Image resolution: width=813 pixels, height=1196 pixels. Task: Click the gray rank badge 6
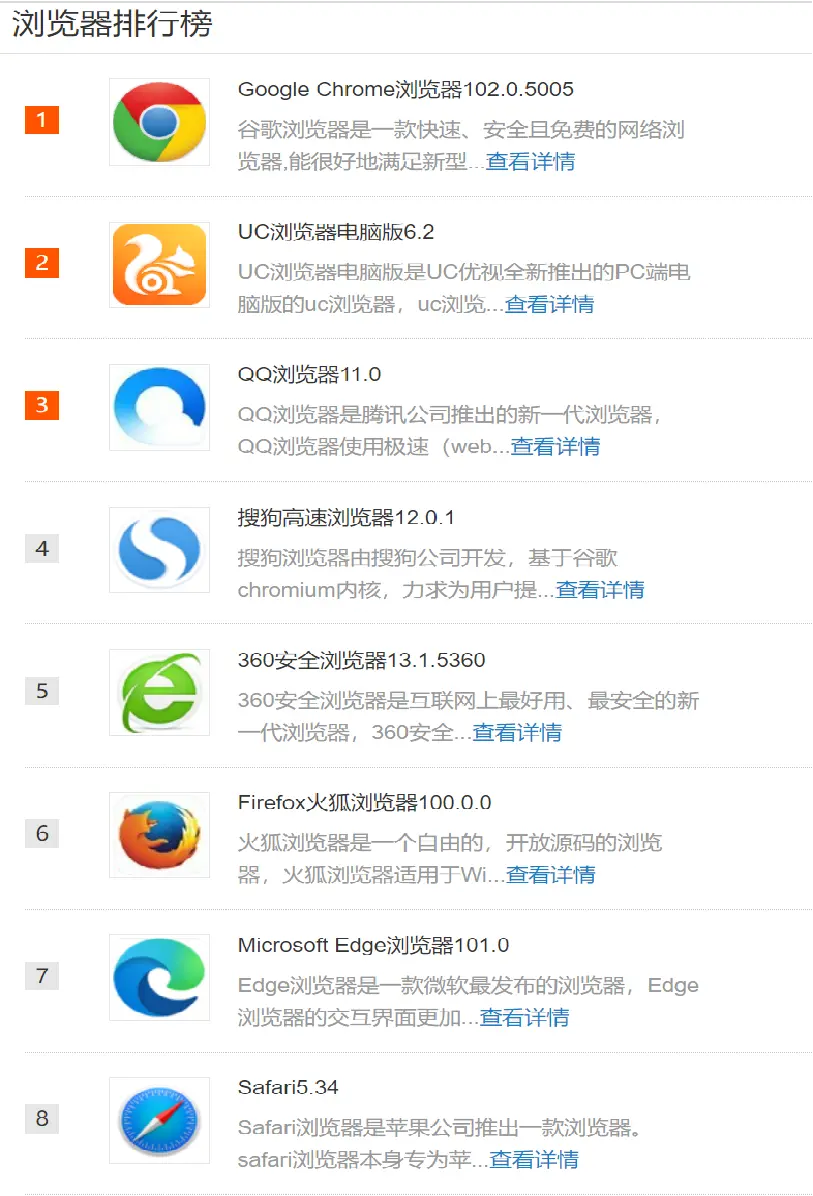tap(42, 834)
